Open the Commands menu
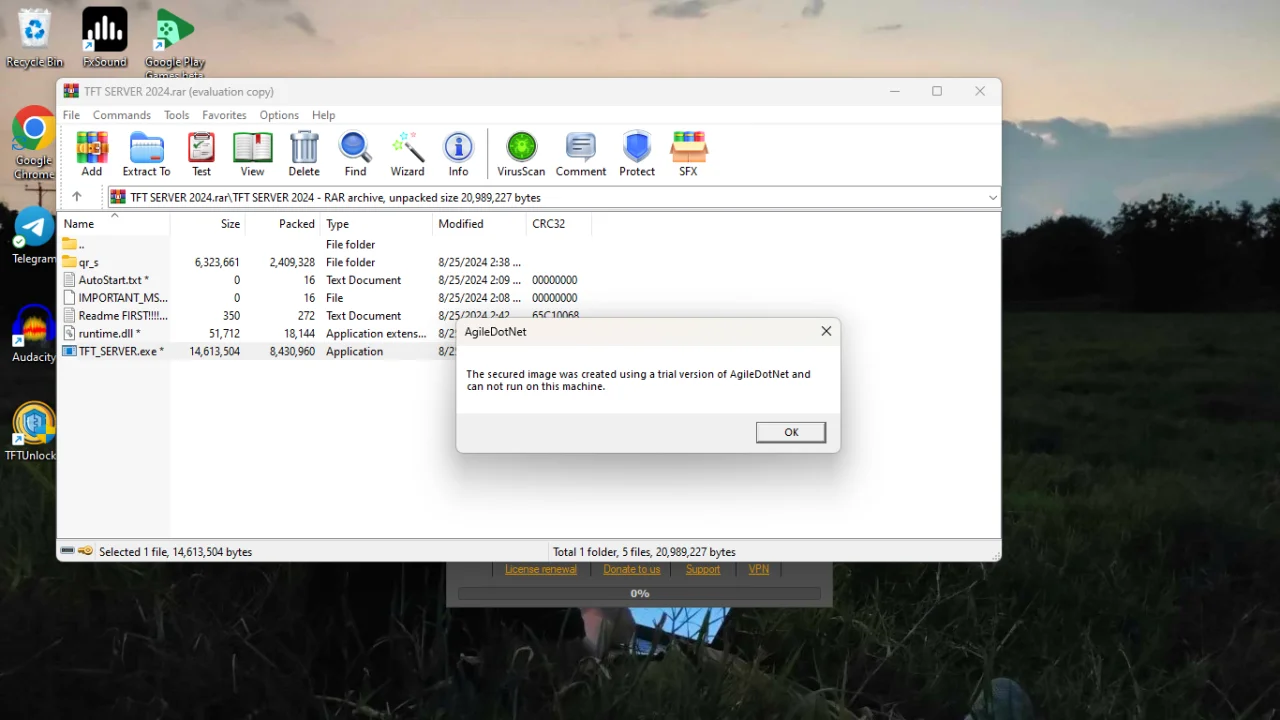Screen dimensions: 1280x720 (x=122, y=115)
